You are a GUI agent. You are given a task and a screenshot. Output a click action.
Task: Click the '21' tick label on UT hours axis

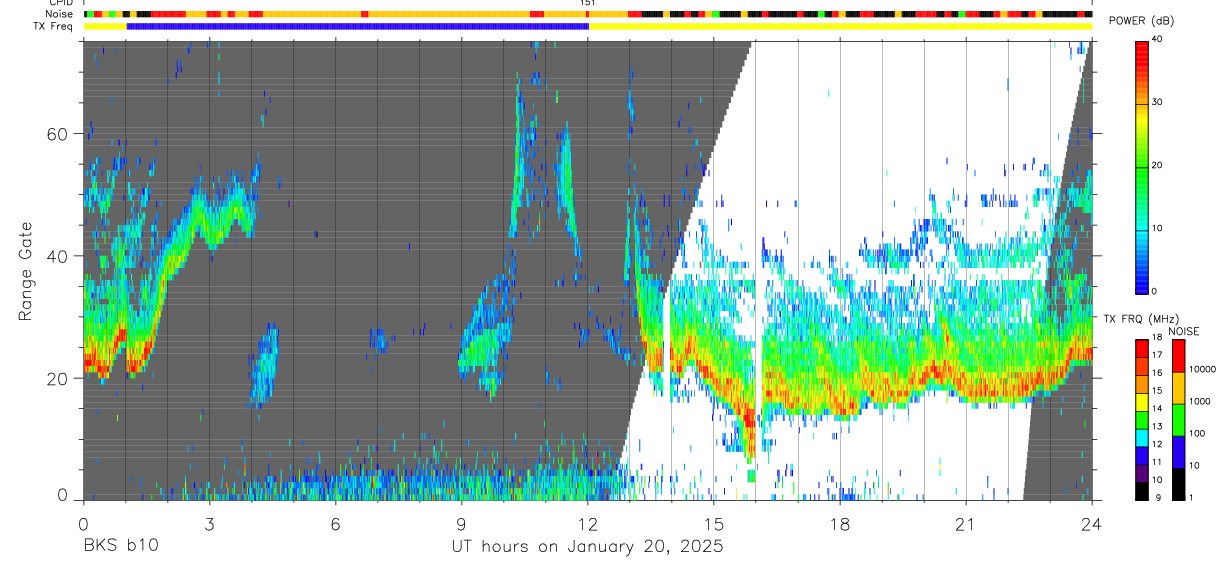click(x=966, y=524)
